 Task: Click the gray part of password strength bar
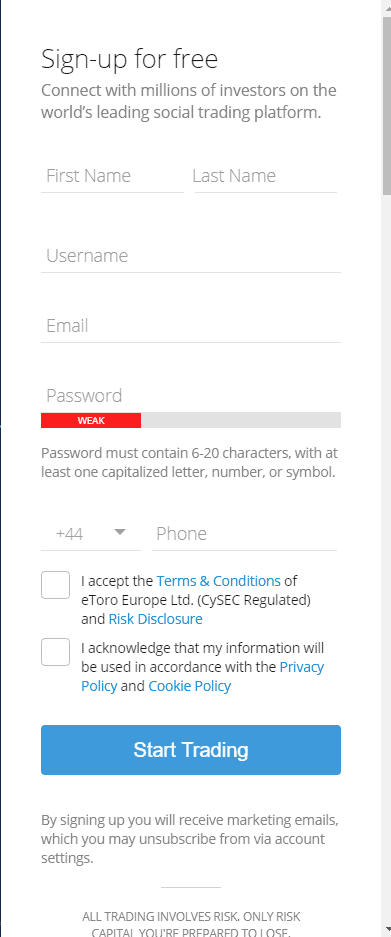[241, 421]
